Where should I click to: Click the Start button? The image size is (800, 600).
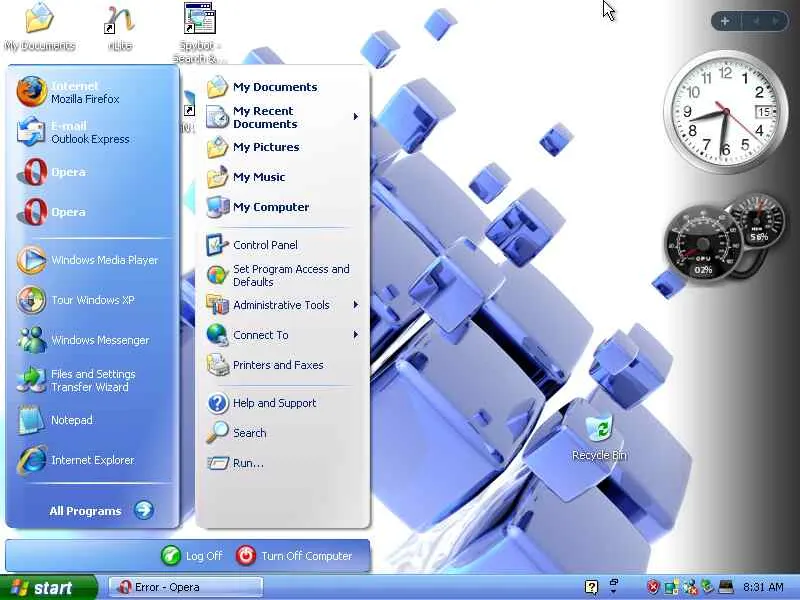[x=48, y=588]
